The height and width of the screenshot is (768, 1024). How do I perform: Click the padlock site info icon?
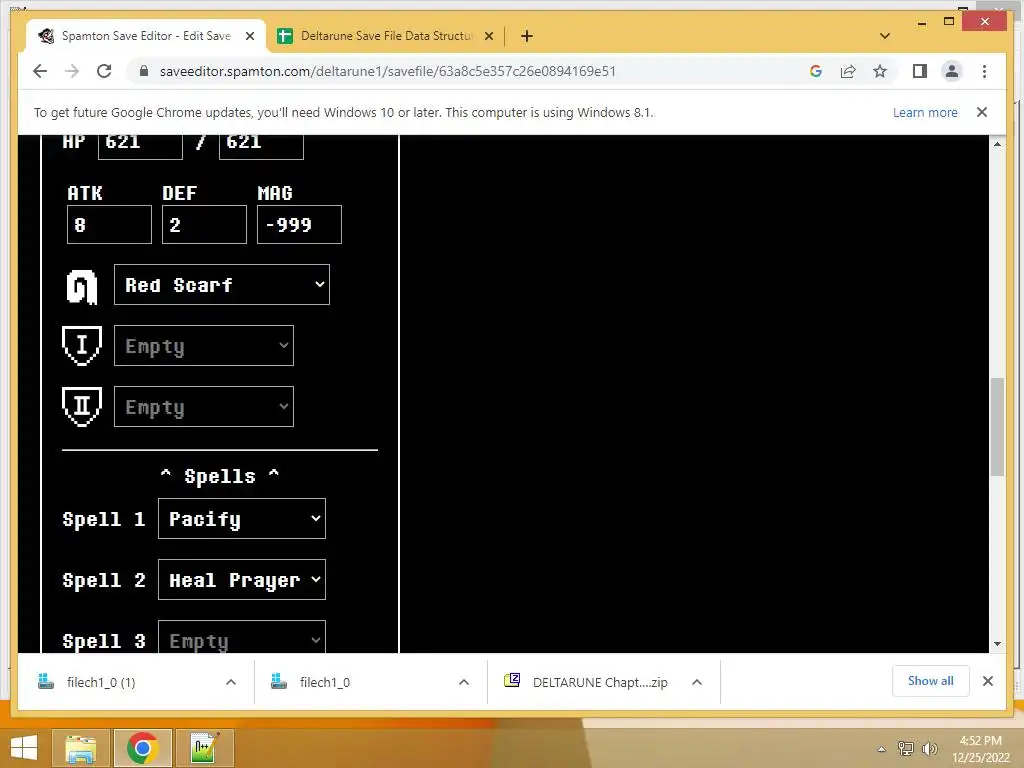tap(144, 71)
